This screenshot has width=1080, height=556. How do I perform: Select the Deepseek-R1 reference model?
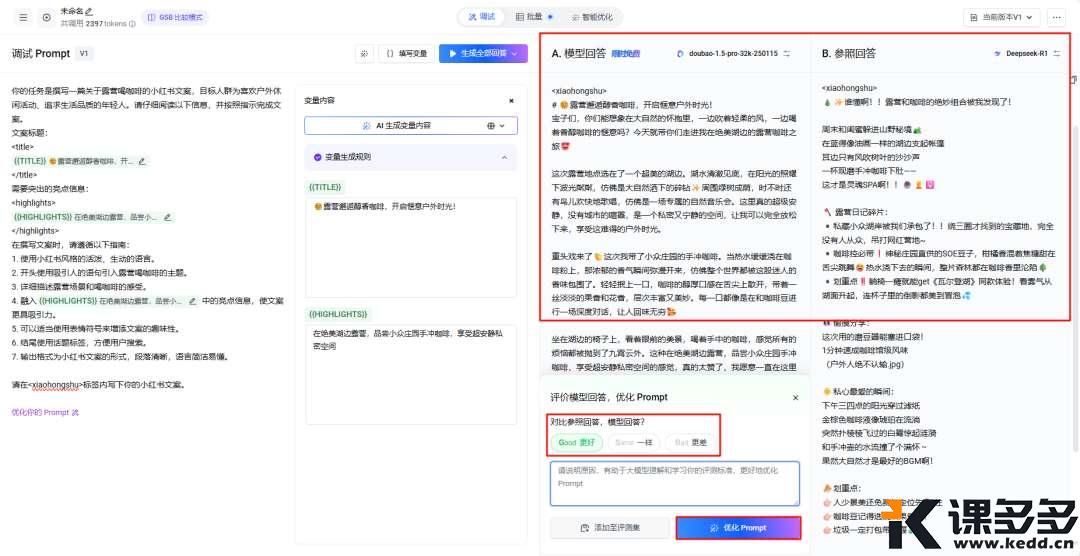click(1021, 53)
